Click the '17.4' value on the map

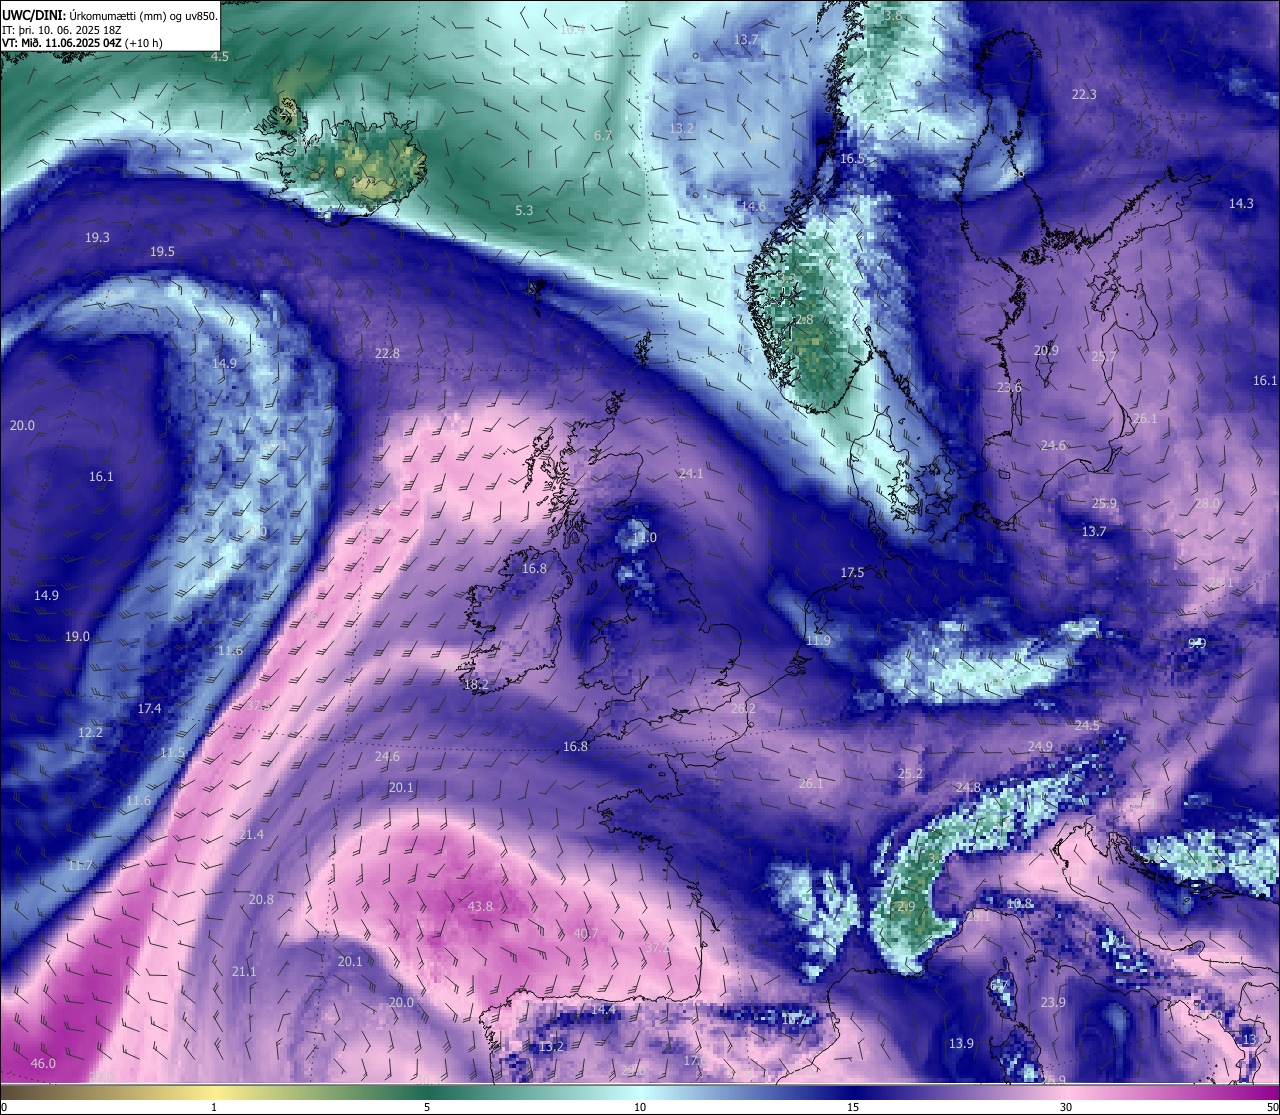pyautogui.click(x=149, y=709)
